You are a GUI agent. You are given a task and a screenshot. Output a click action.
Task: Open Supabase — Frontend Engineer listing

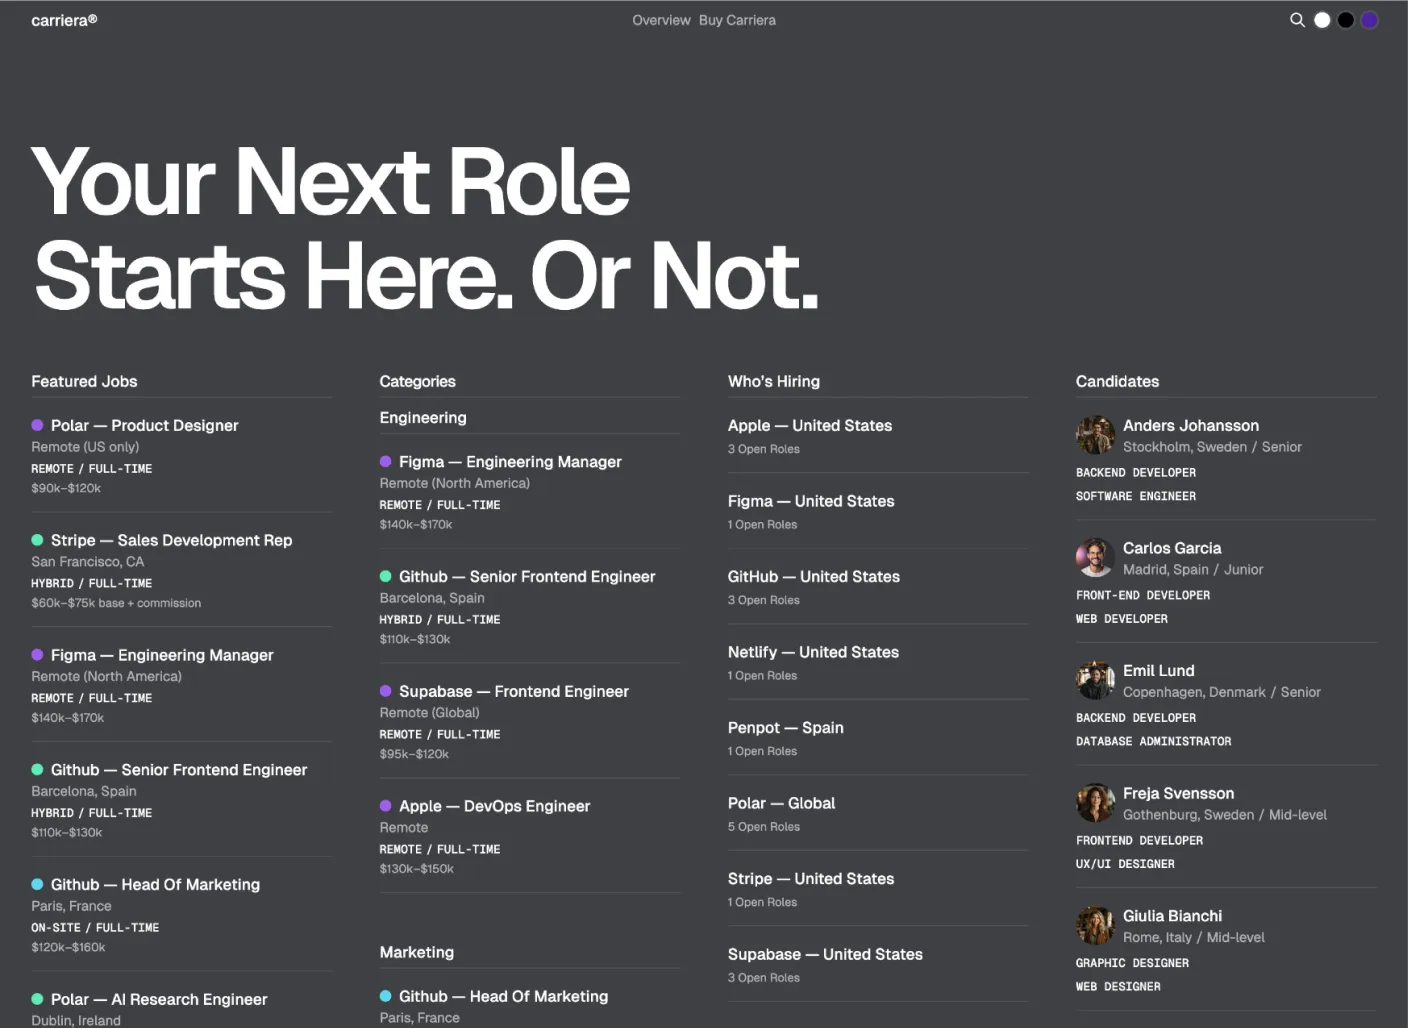pyautogui.click(x=514, y=691)
